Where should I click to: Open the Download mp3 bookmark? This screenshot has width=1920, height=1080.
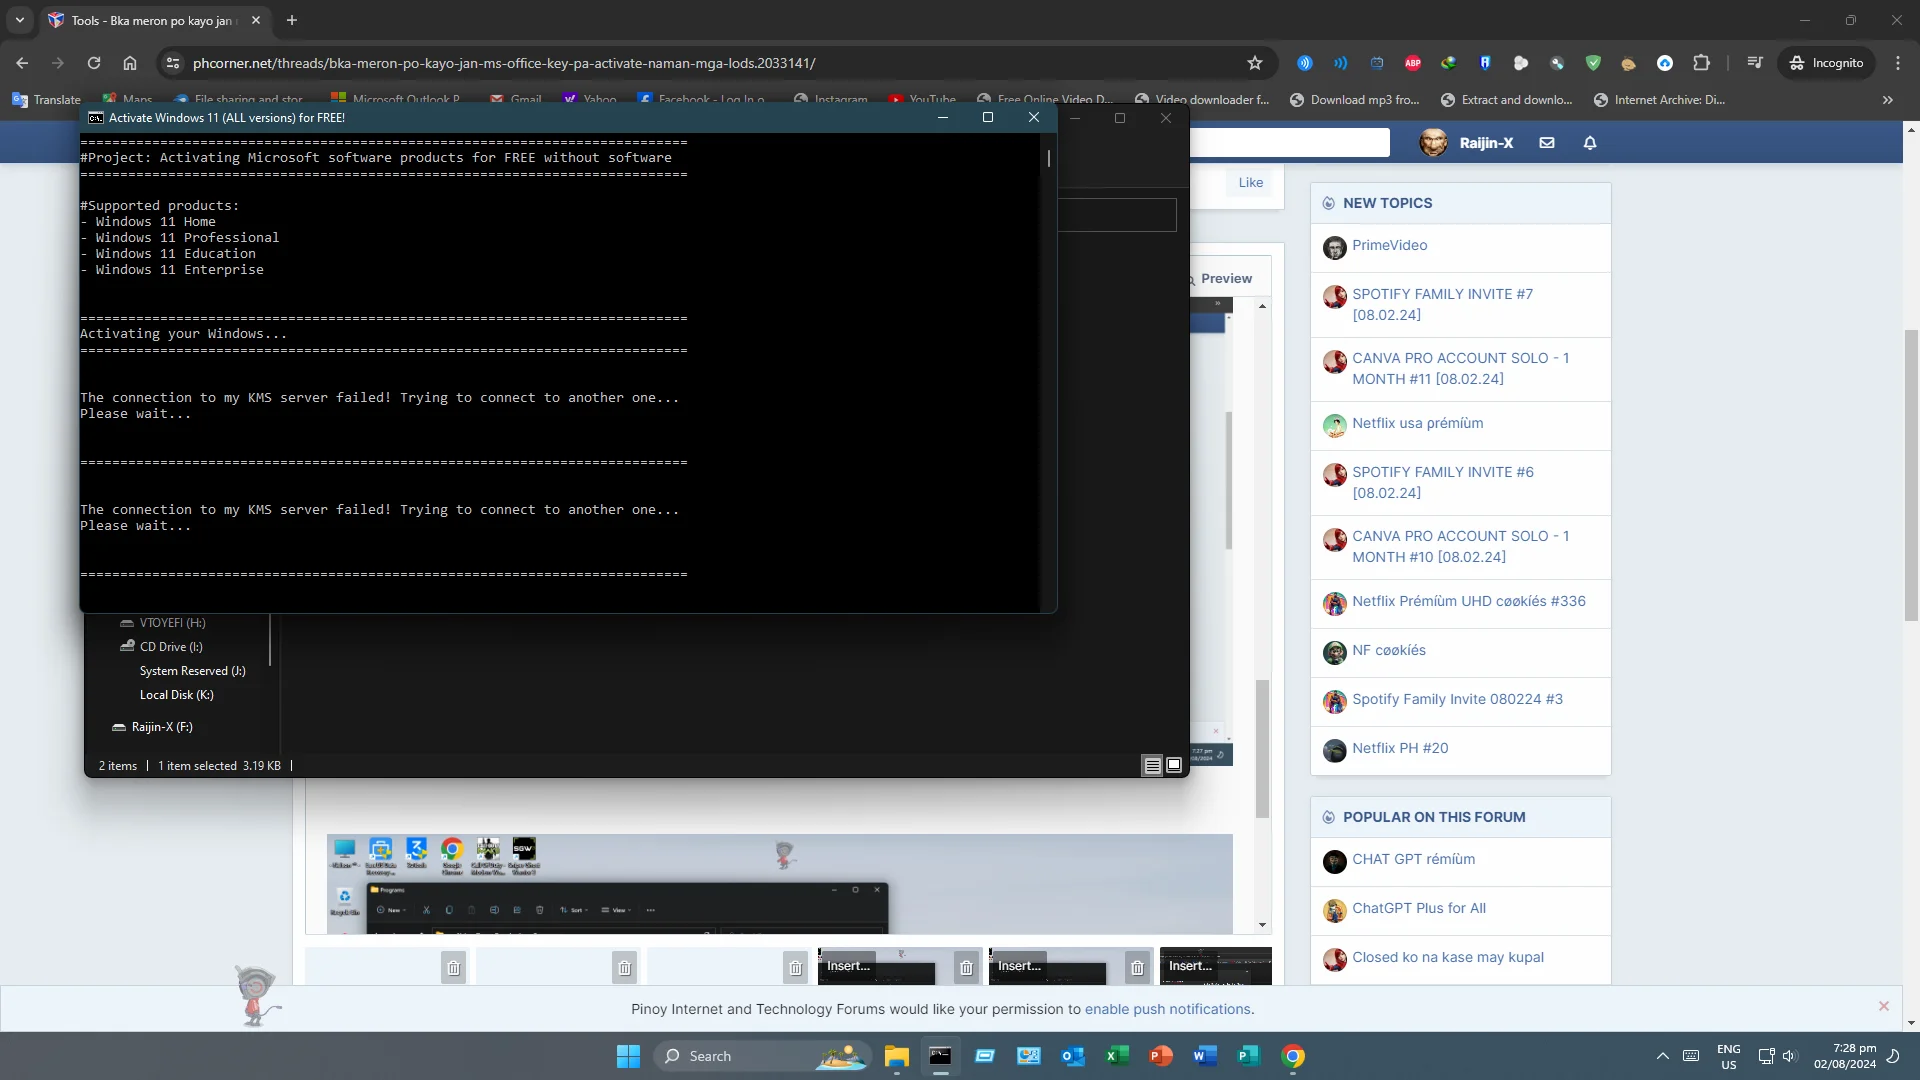click(1355, 100)
